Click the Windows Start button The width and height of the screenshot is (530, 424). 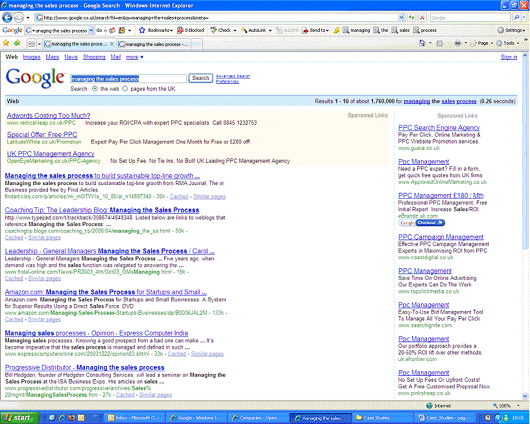pos(19,418)
